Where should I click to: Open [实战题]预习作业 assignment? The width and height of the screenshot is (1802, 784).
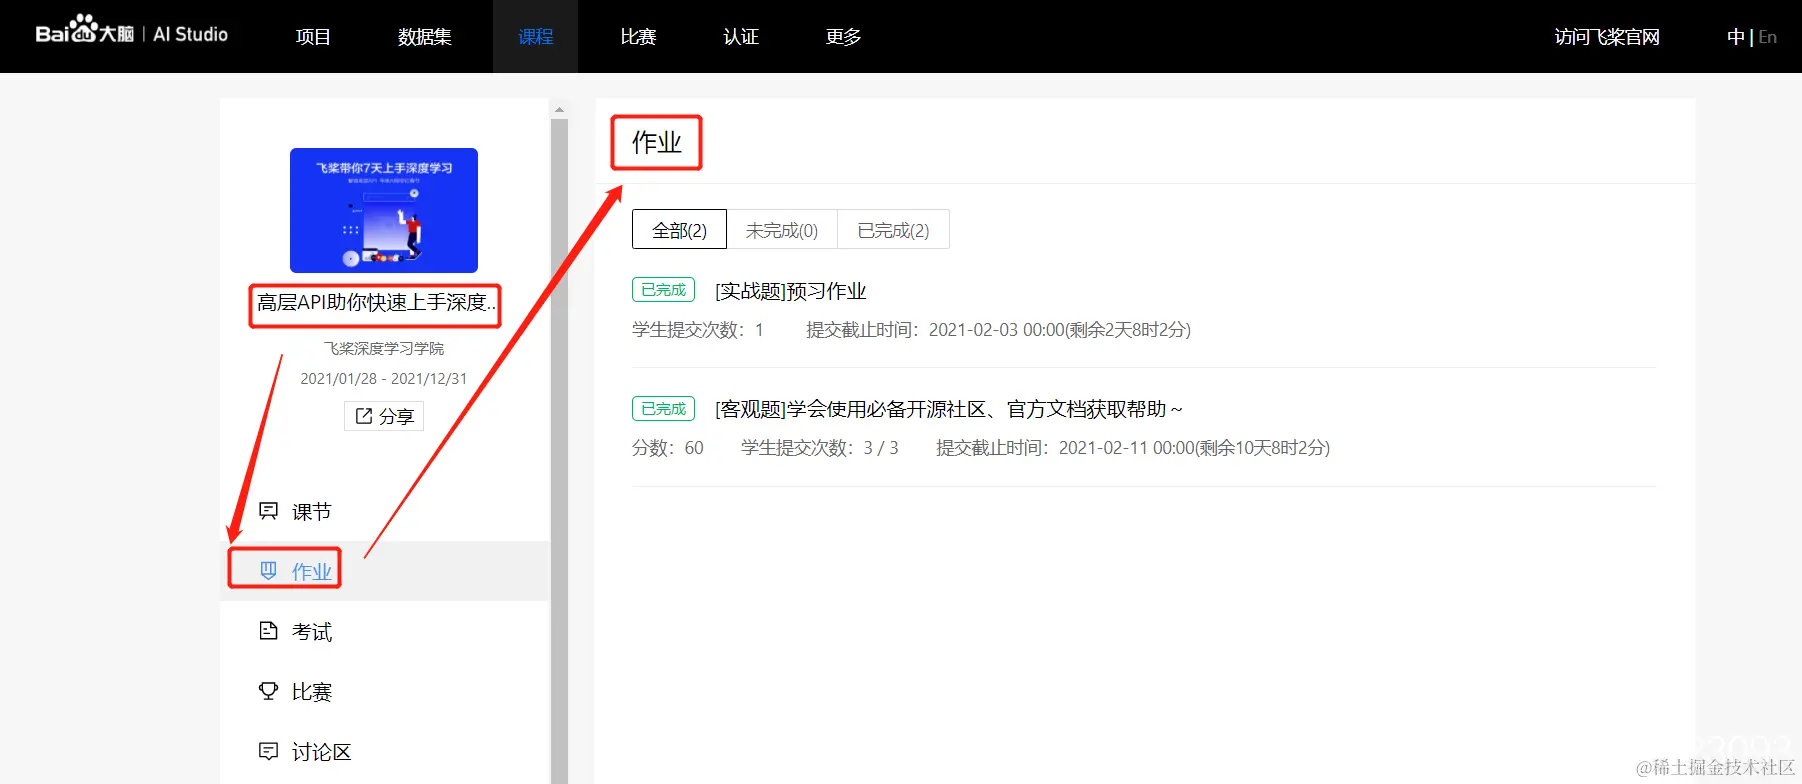pos(790,291)
